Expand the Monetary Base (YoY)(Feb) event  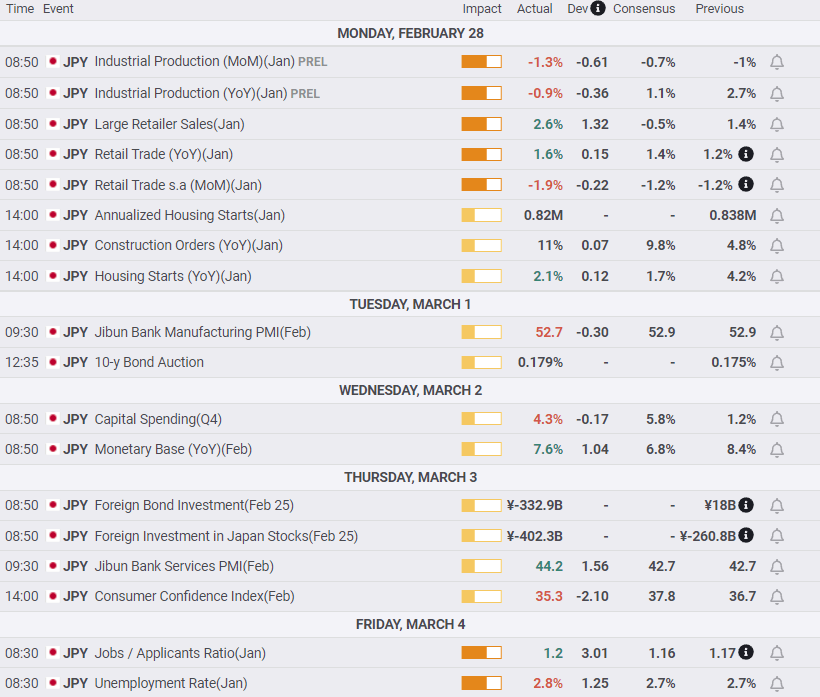pyautogui.click(x=410, y=449)
